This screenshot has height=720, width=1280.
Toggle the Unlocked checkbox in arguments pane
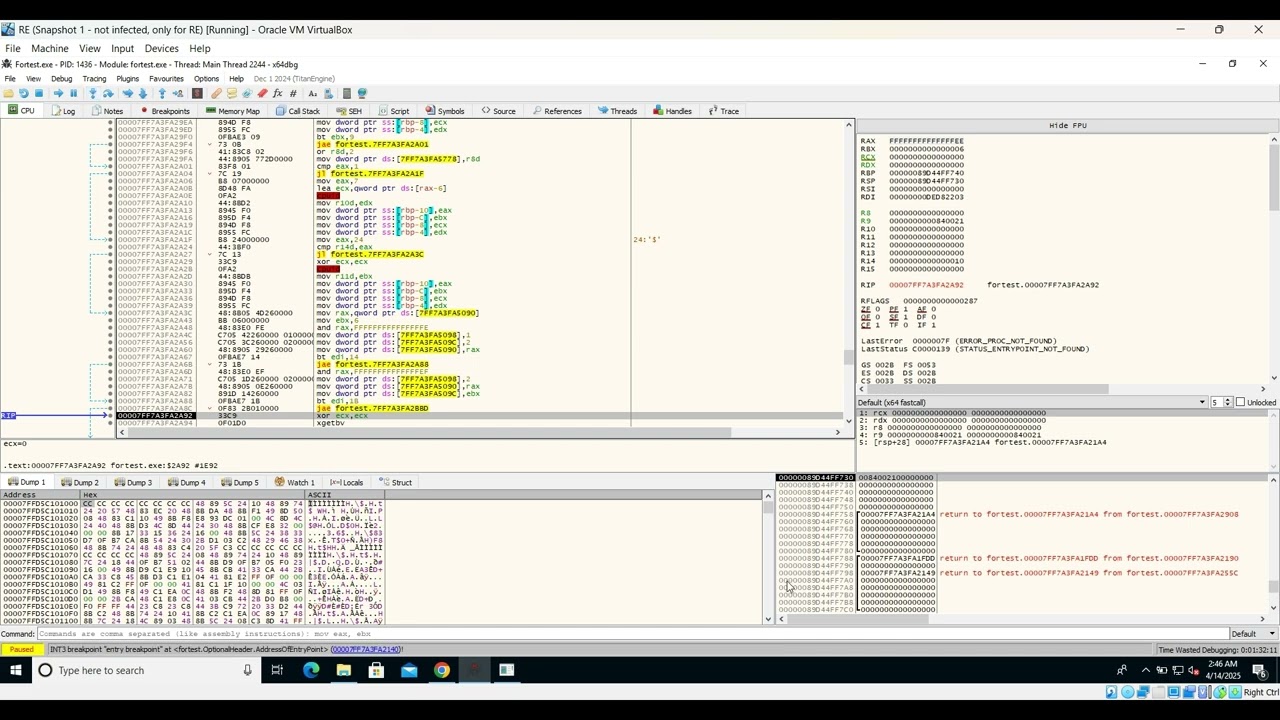pyautogui.click(x=1241, y=402)
